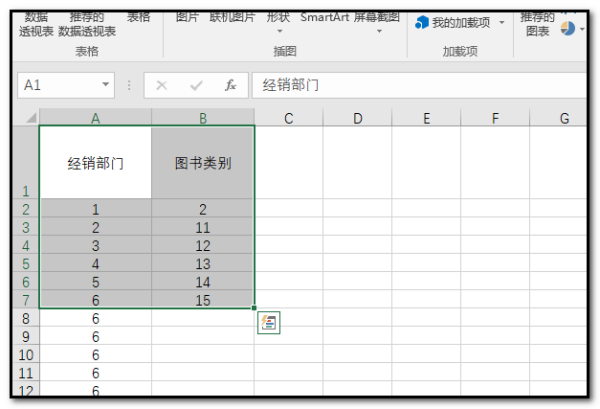The height and width of the screenshot is (409, 600).
Task: Click the Online Pictures (联机图片) button
Action: tap(232, 18)
